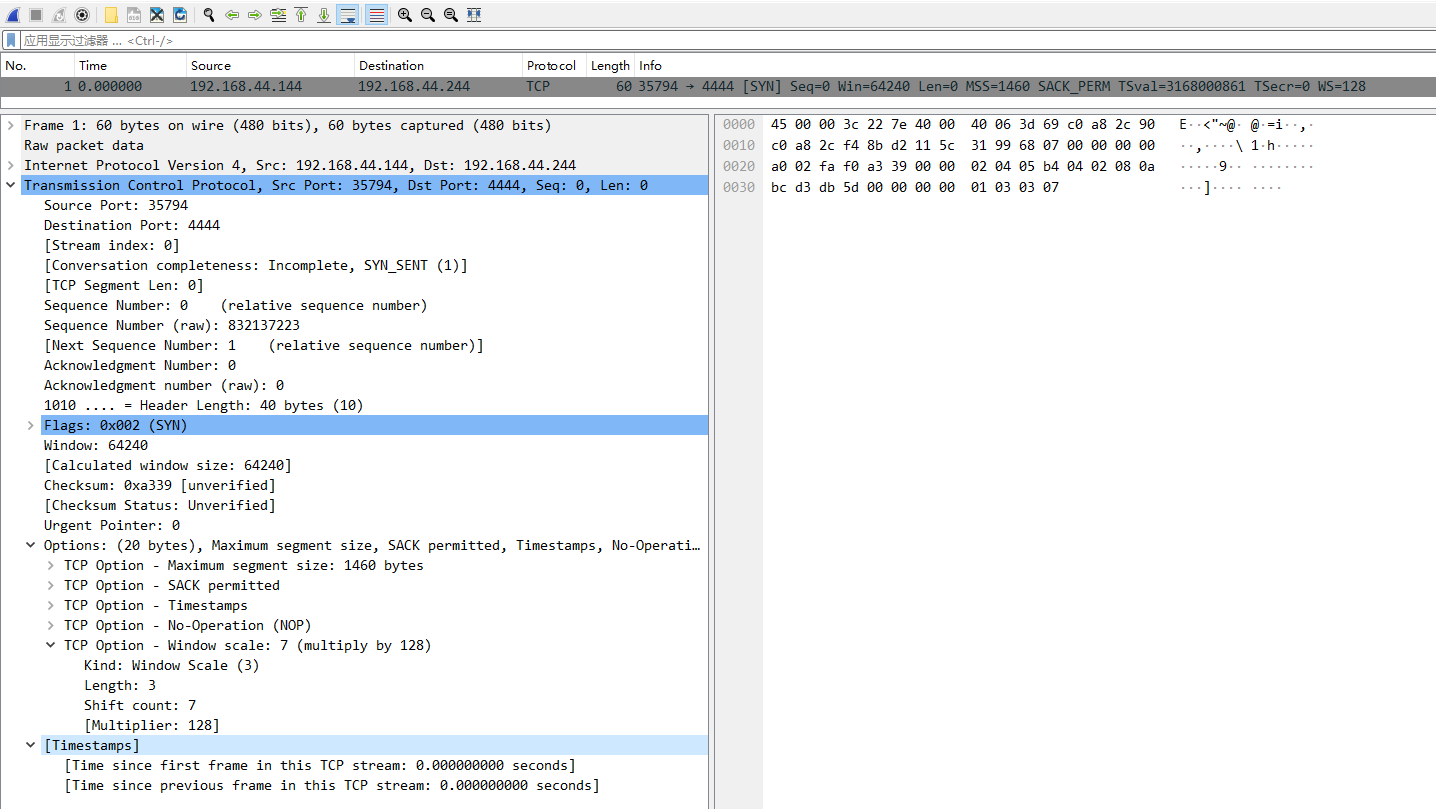This screenshot has height=809, width=1436.
Task: Zoom out main window text
Action: pos(428,15)
